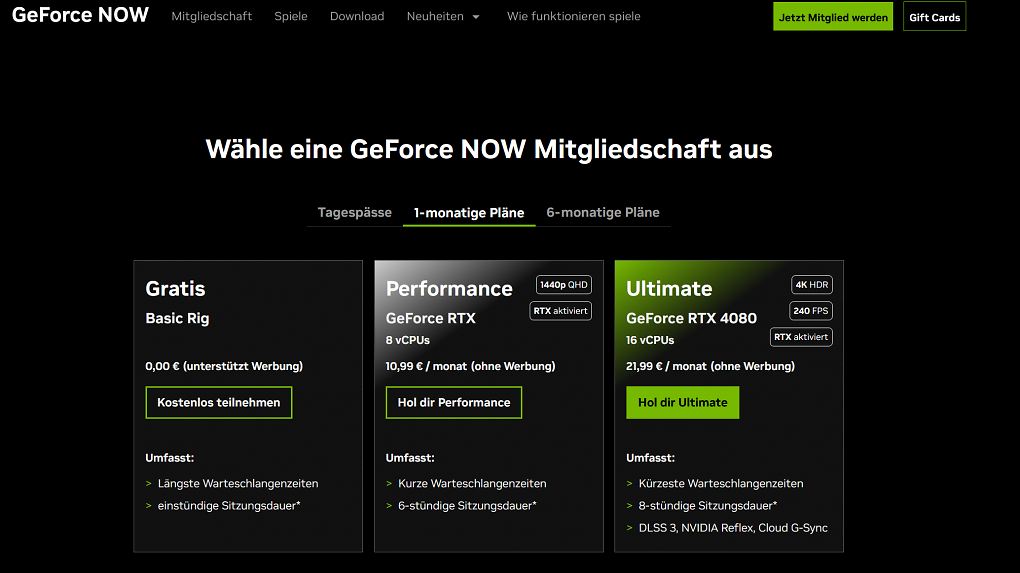1020x573 pixels.
Task: Click the 4K HDR badge
Action: (x=812, y=285)
